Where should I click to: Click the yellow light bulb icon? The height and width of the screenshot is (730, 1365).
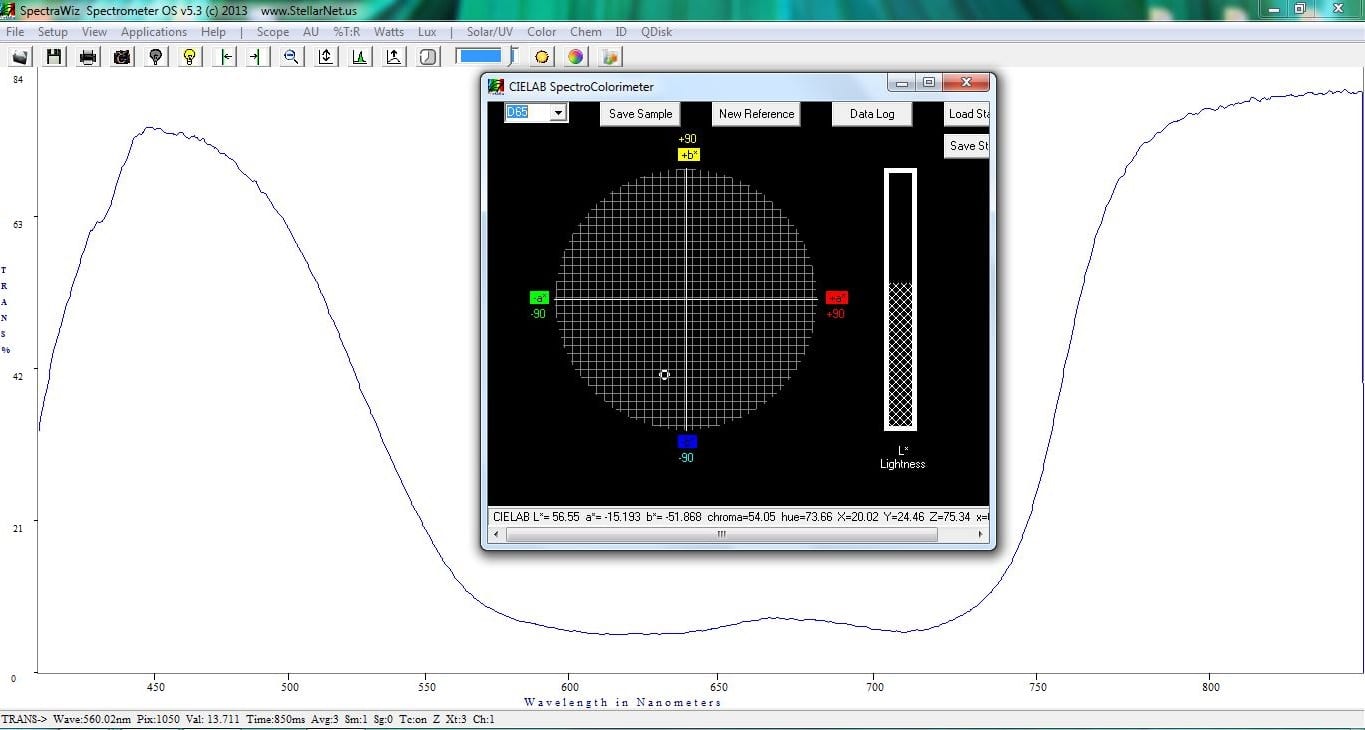coord(190,57)
